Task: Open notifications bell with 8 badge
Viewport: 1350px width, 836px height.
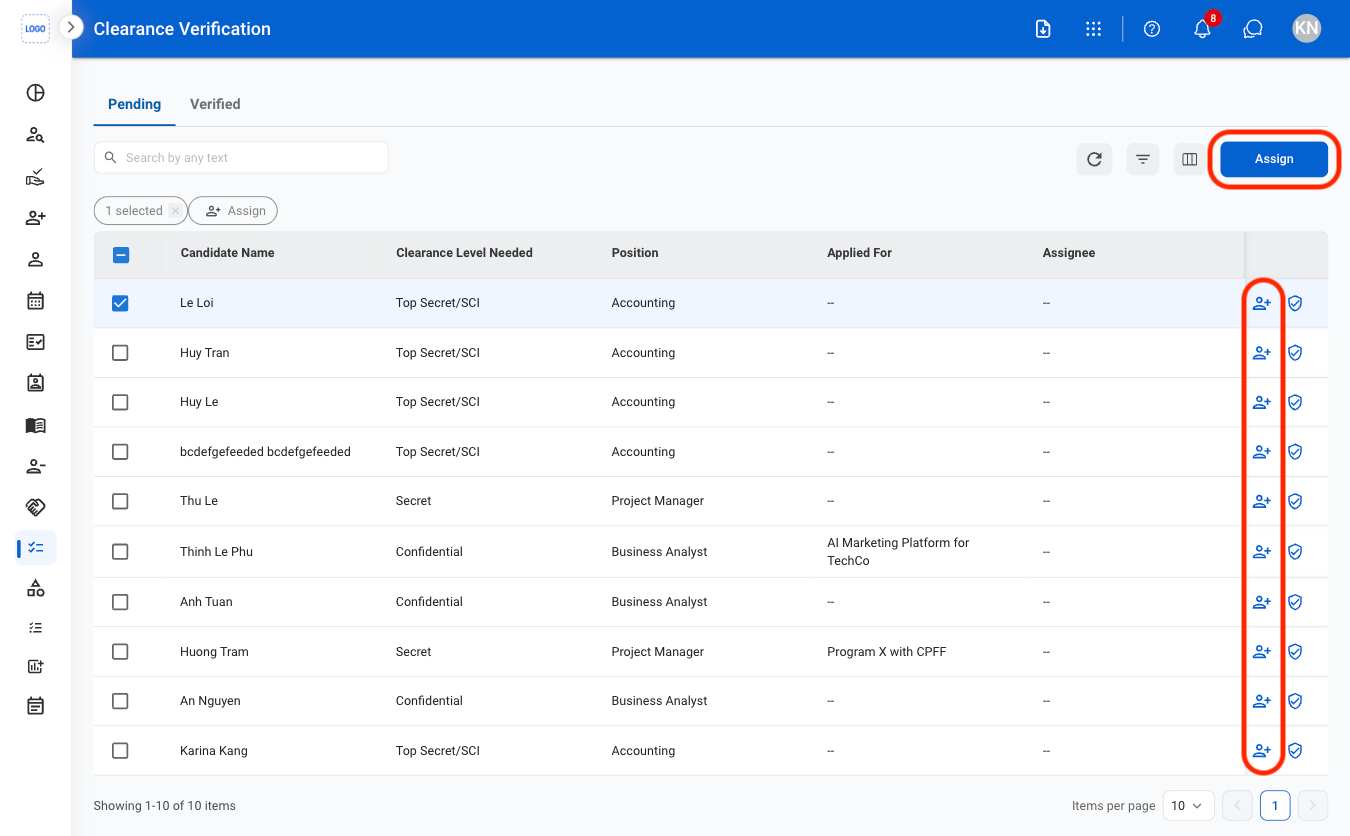Action: point(1203,28)
